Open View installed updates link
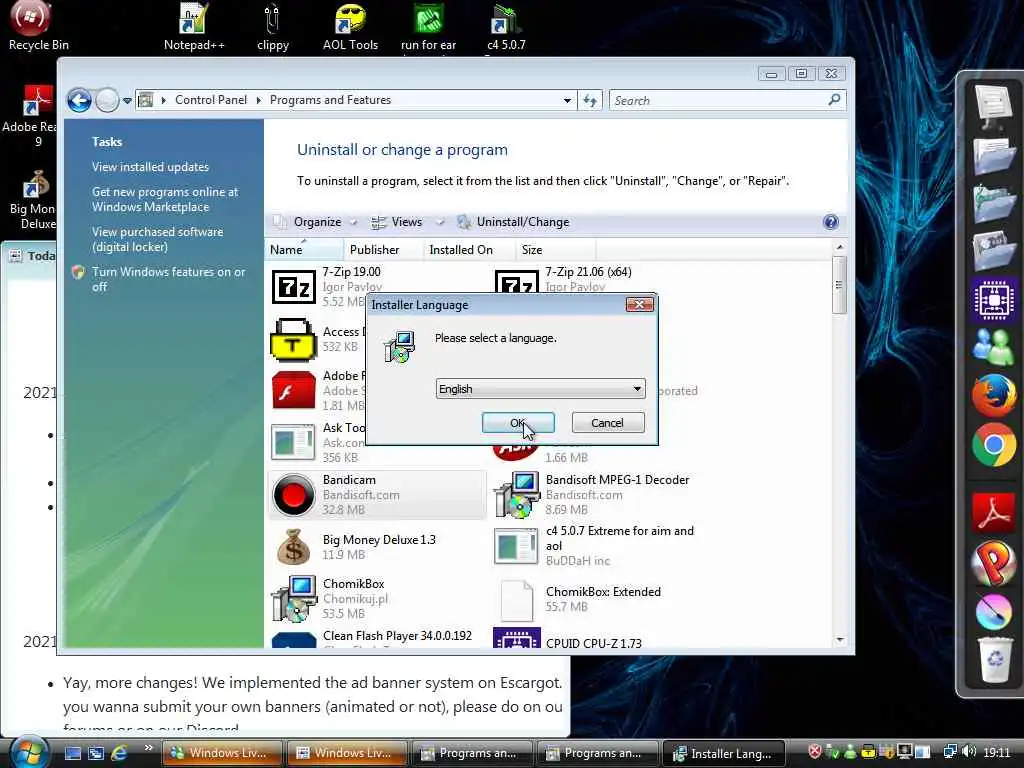 [150, 167]
